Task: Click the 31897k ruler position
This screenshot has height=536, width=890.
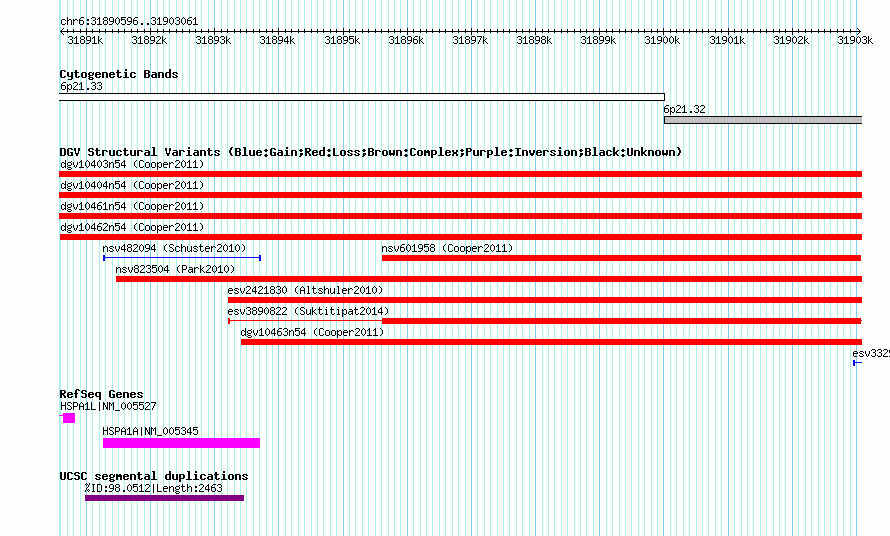Action: [470, 40]
